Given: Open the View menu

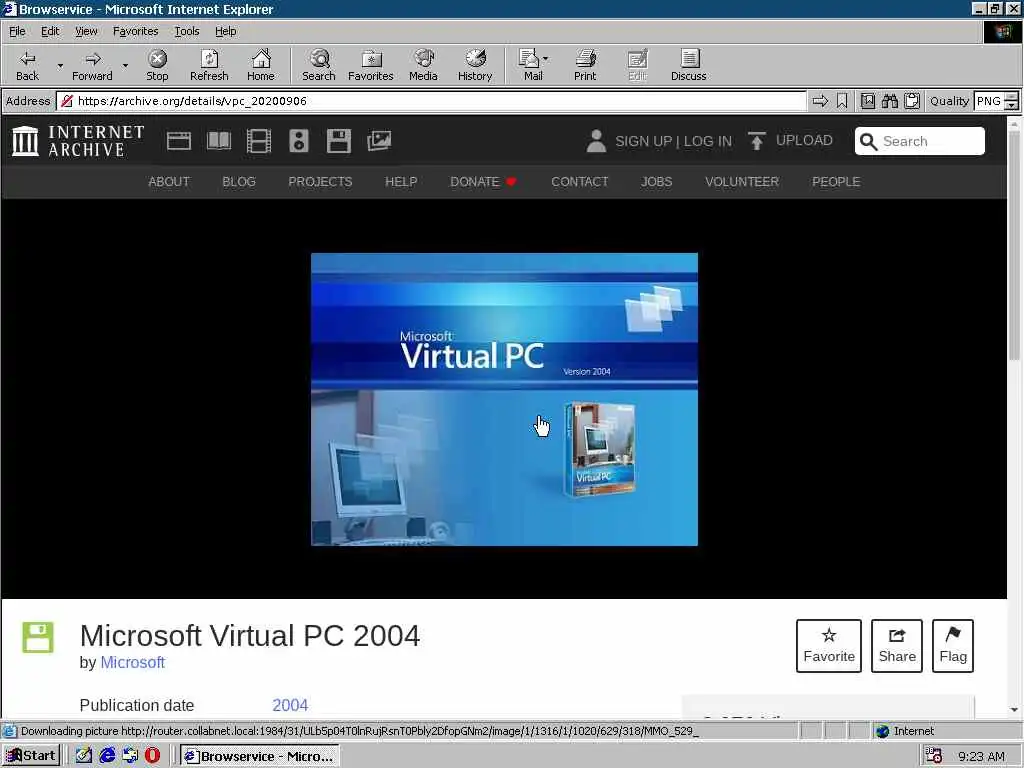Looking at the screenshot, I should pos(86,31).
